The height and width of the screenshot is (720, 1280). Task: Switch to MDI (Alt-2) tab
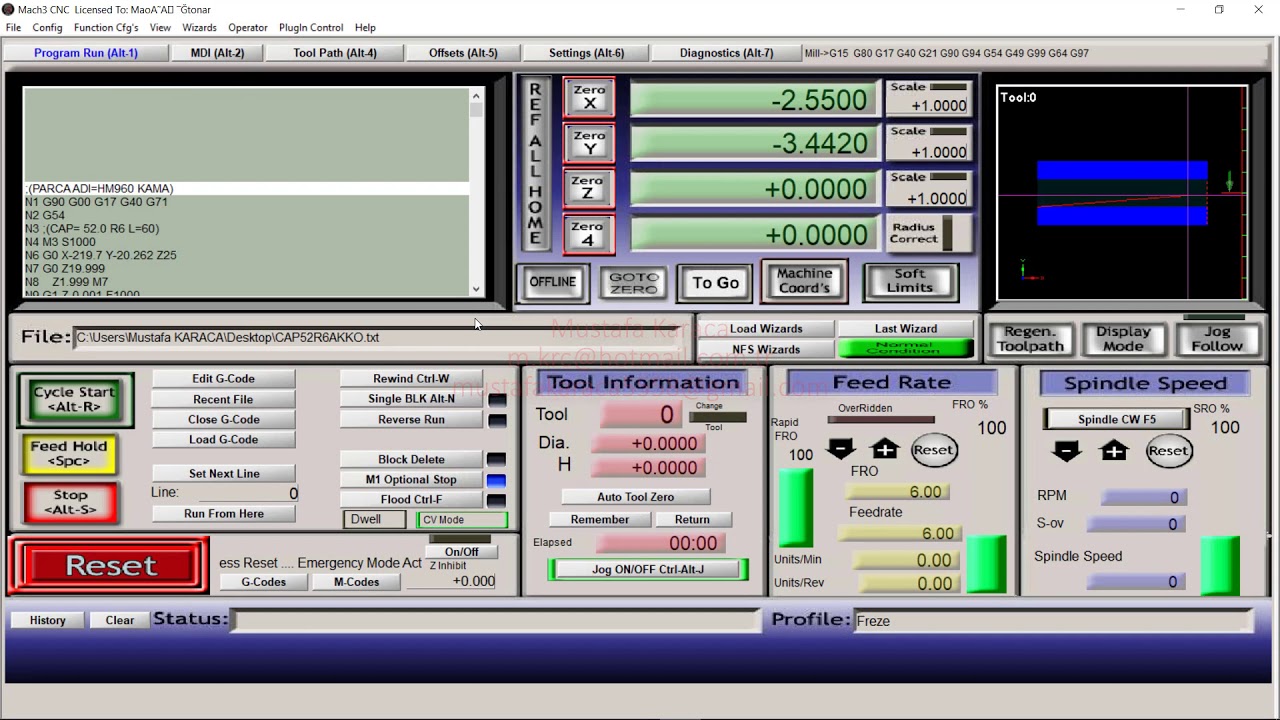217,53
